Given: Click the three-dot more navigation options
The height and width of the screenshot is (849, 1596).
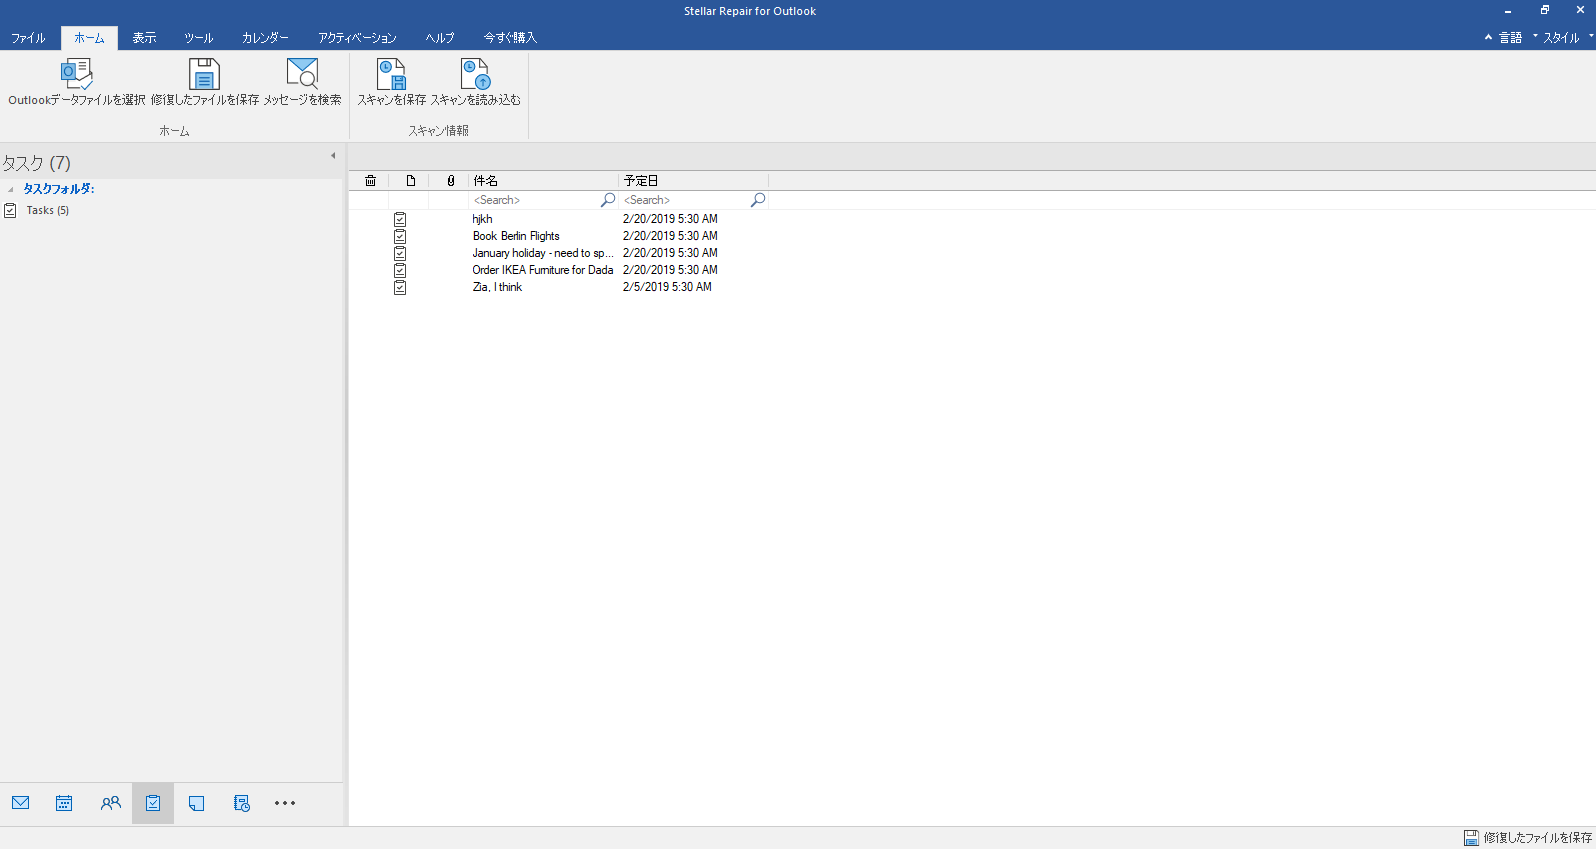Looking at the screenshot, I should (x=285, y=803).
